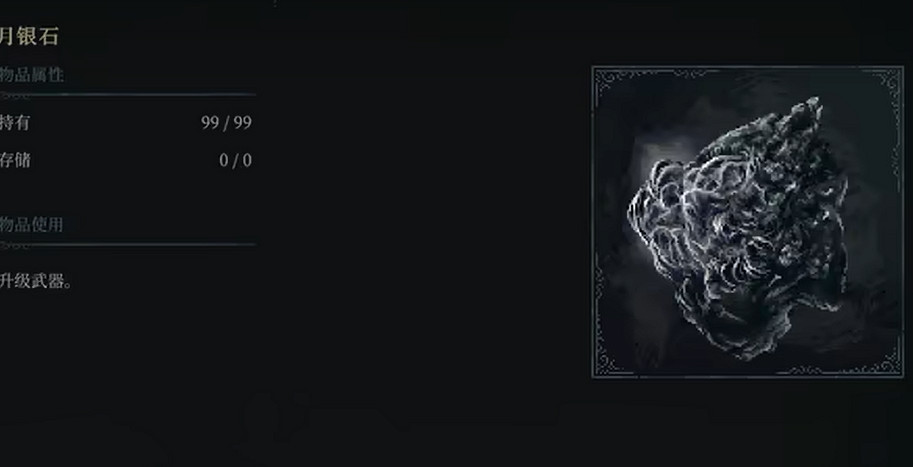Click the 存储 label
Viewport: 913px width, 467px height.
pos(15,160)
